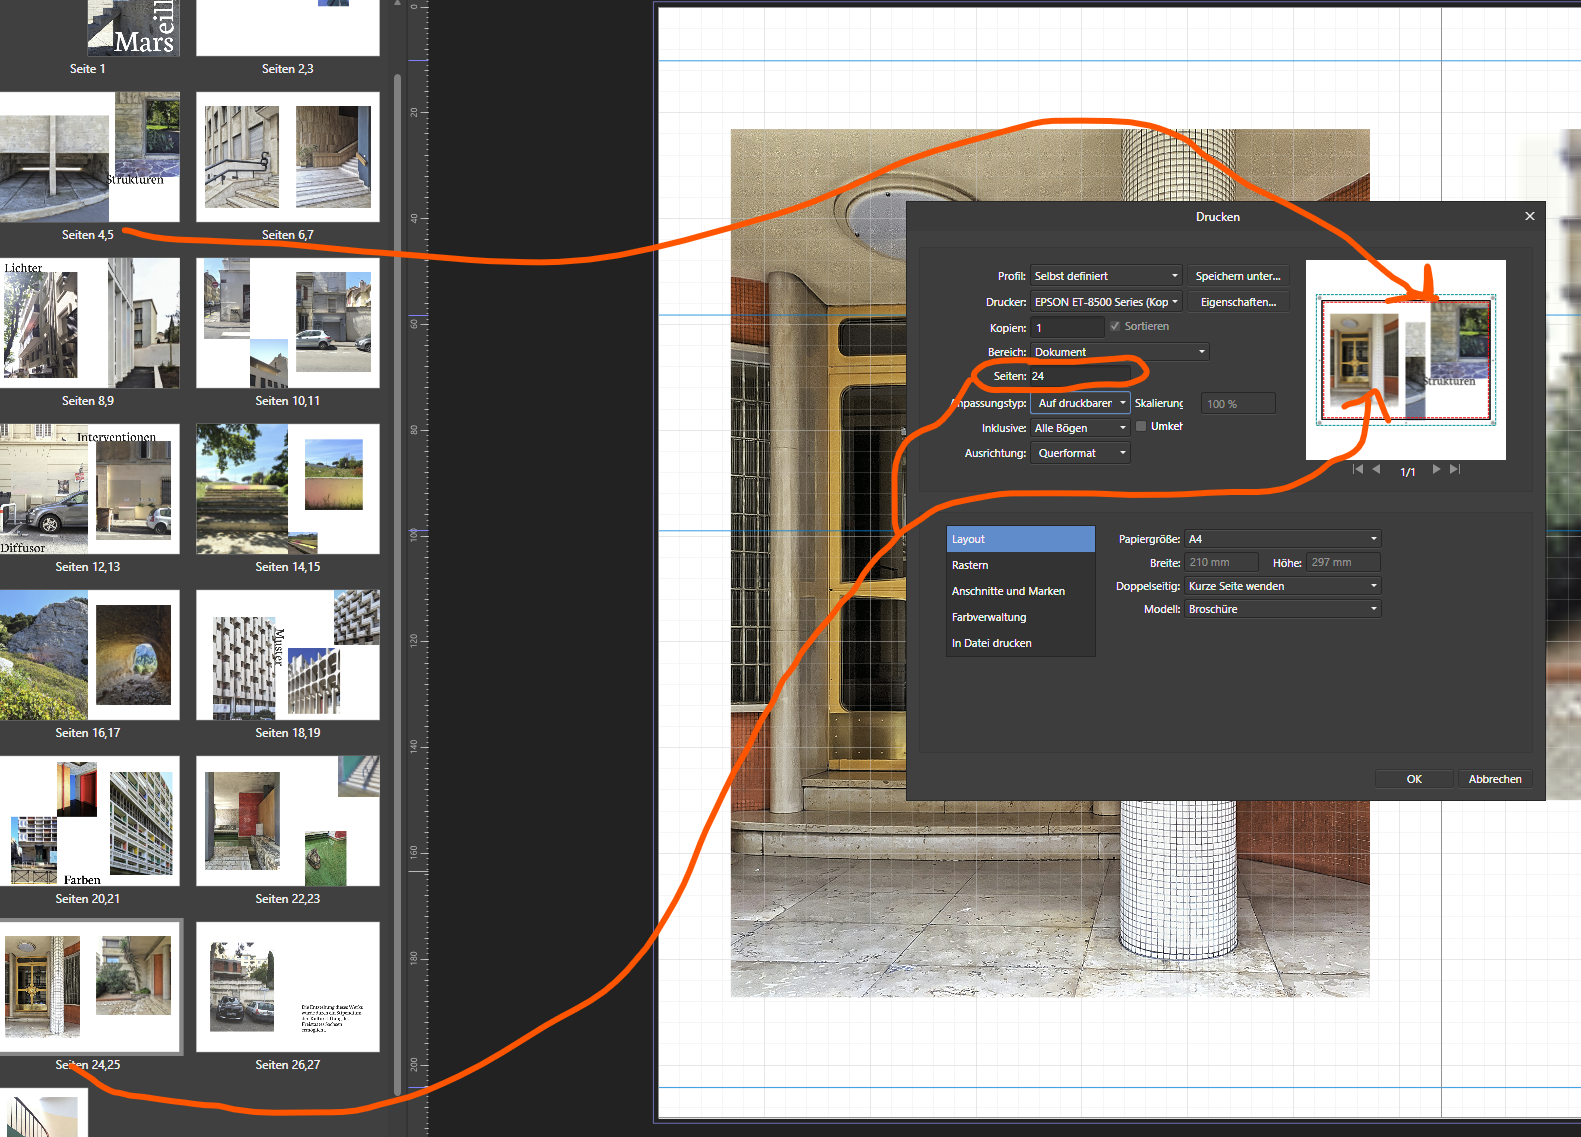The height and width of the screenshot is (1137, 1581).
Task: Click the Breite 210 mm field
Action: click(1221, 563)
